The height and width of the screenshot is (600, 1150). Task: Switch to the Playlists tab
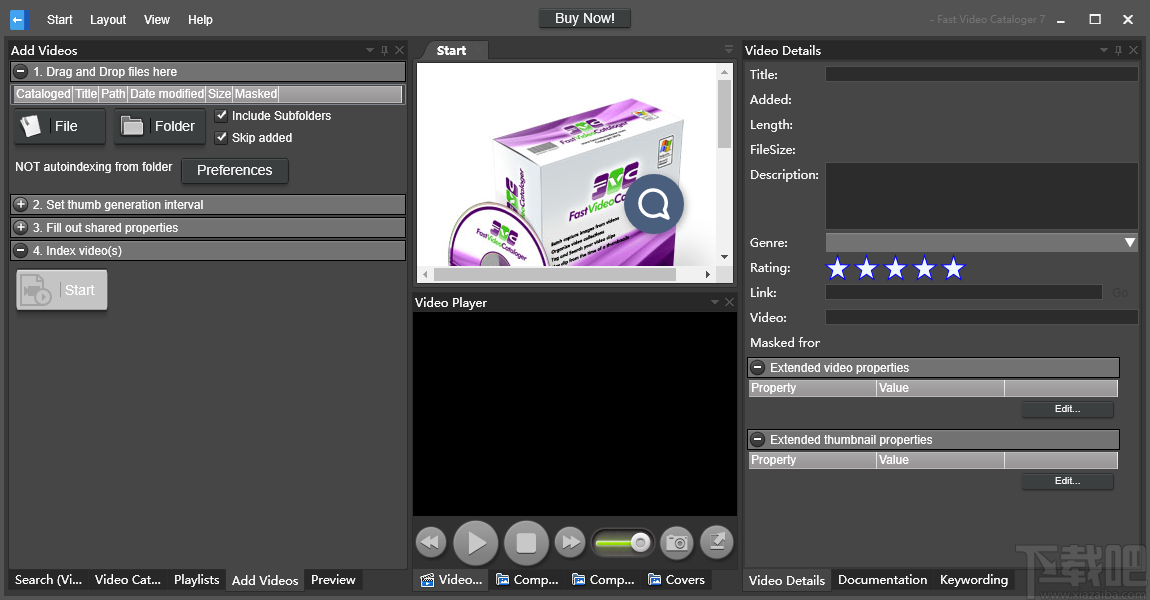click(x=196, y=580)
